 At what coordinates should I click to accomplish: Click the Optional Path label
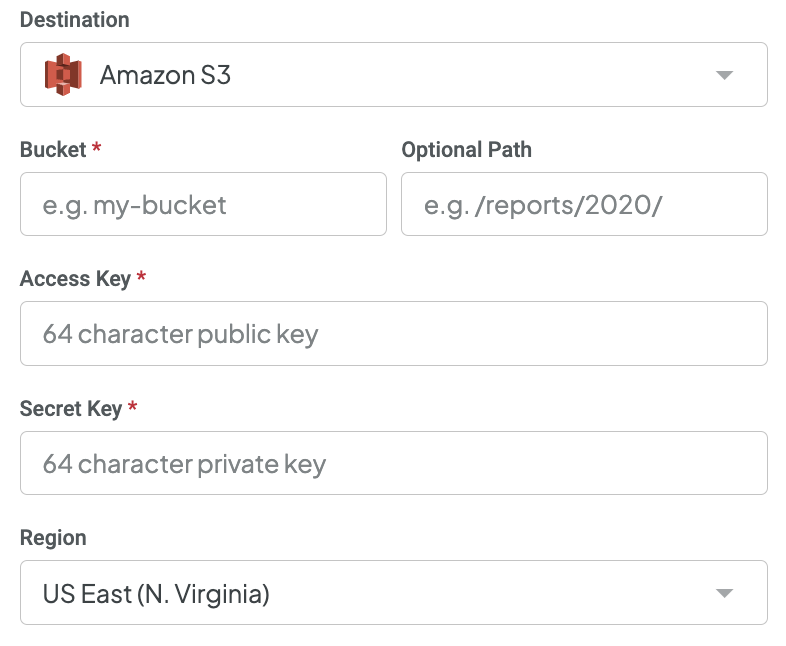[466, 149]
